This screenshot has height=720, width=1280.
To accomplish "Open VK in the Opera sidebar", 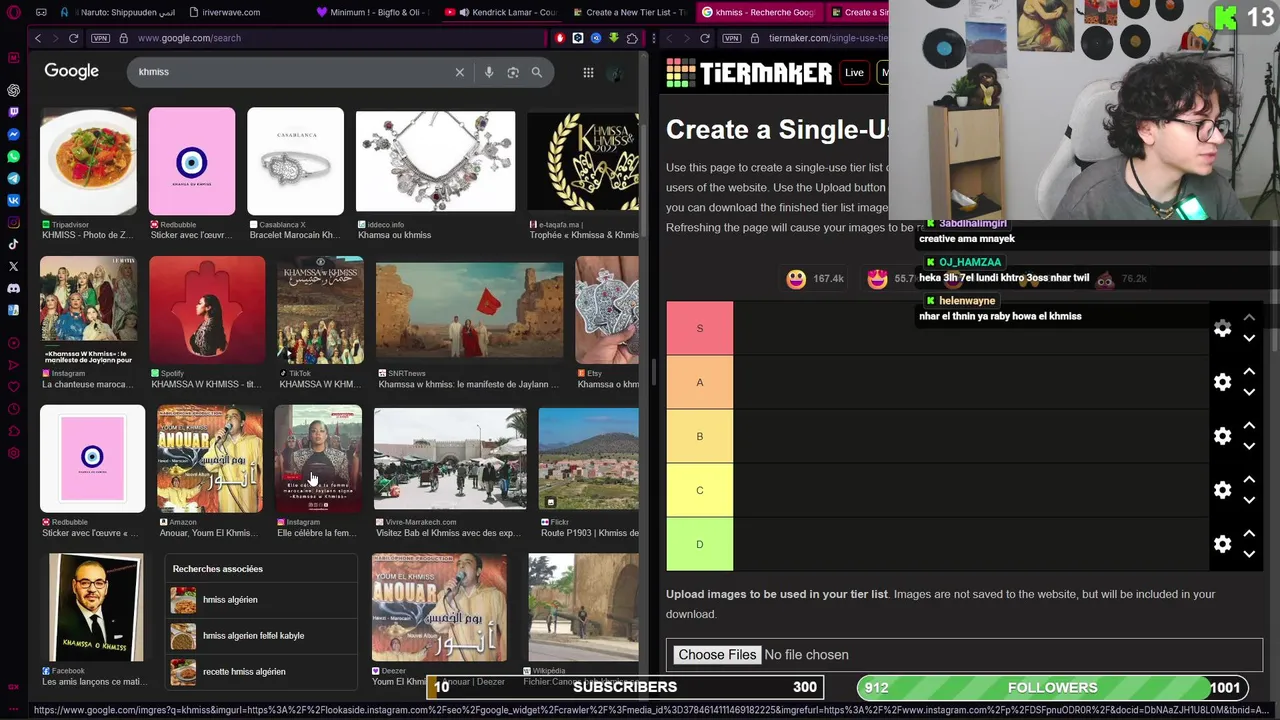I will [13, 200].
